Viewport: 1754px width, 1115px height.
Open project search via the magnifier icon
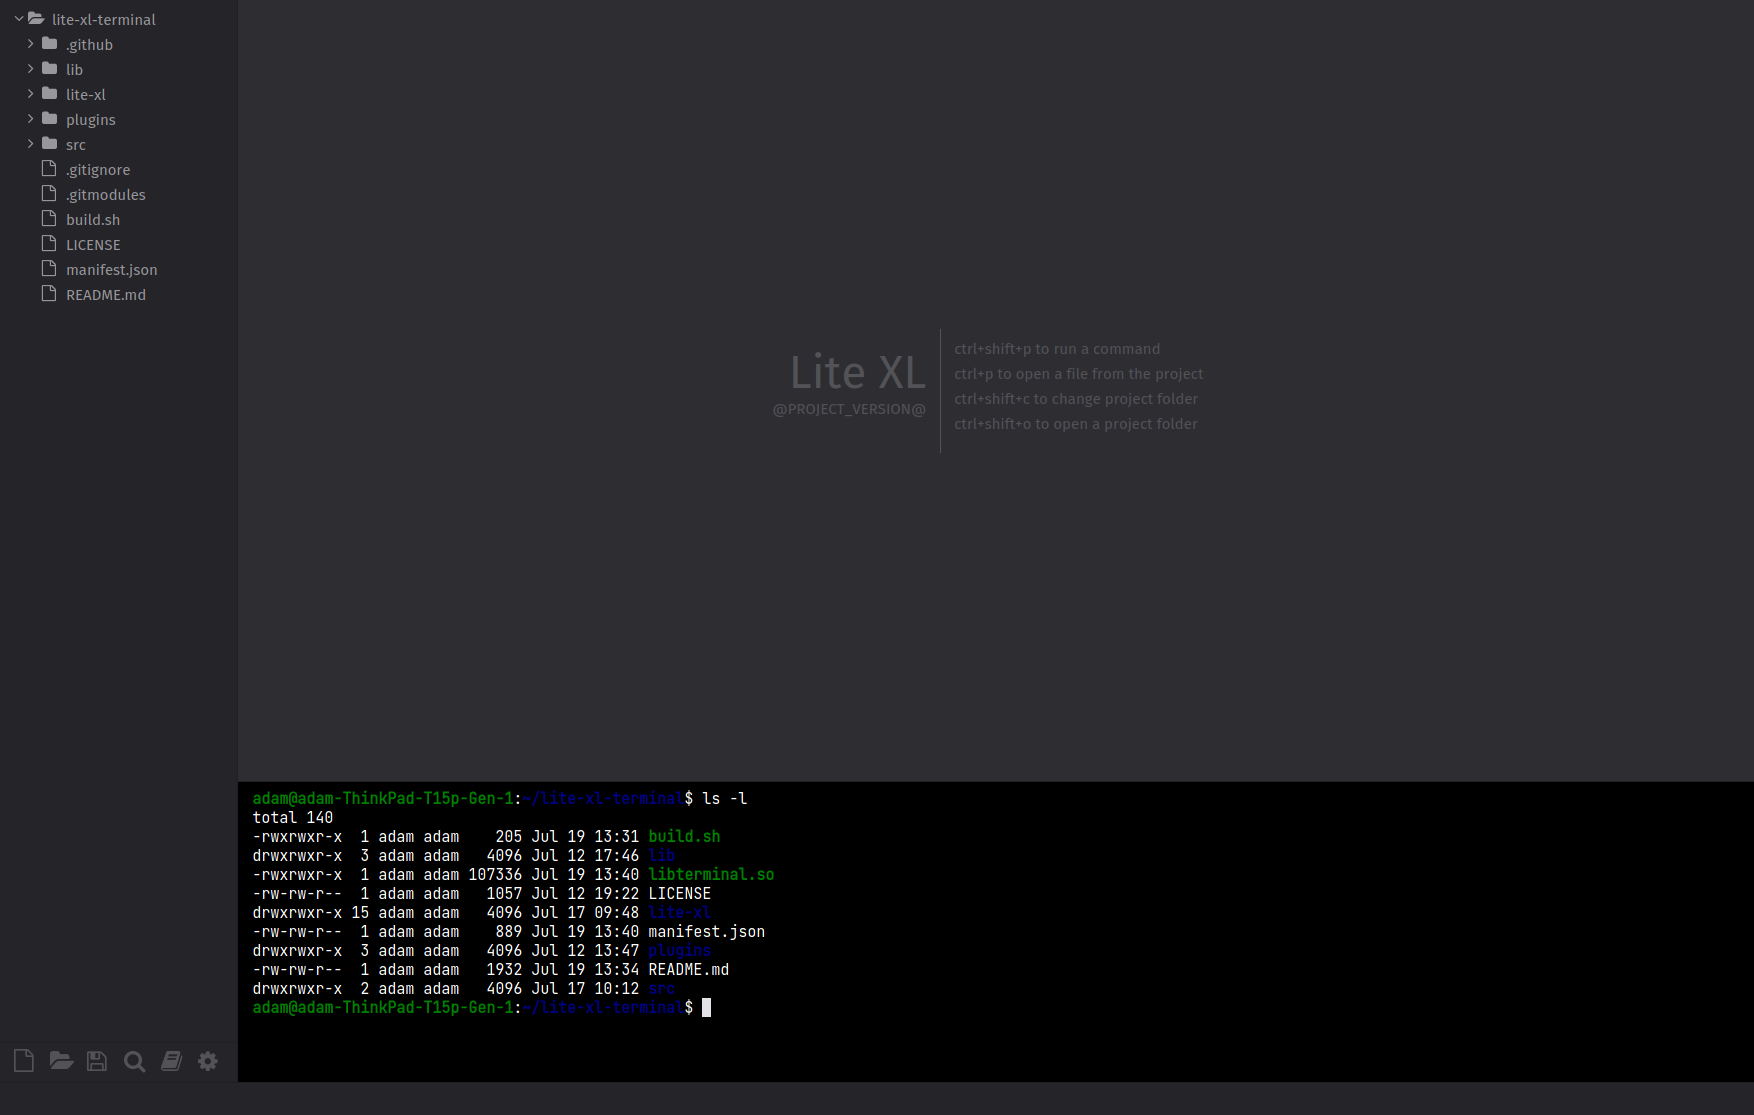pos(134,1061)
